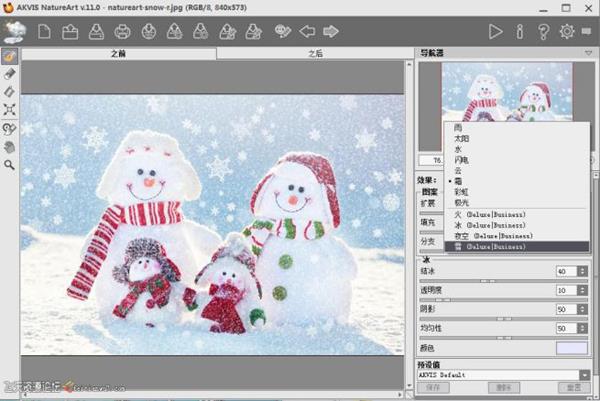Click the 重置 reset button
Image resolution: width=600 pixels, height=401 pixels.
coord(570,388)
